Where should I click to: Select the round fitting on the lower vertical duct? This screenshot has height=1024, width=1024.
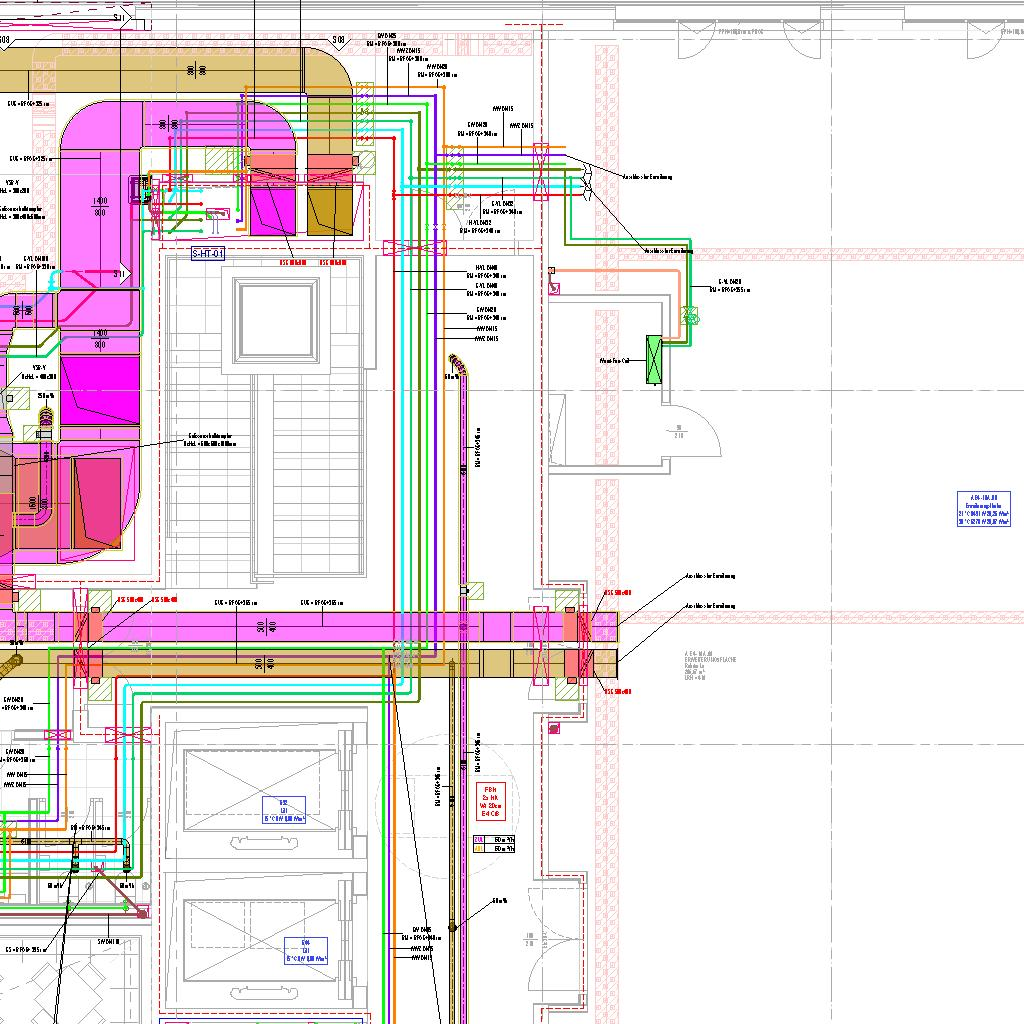click(452, 928)
